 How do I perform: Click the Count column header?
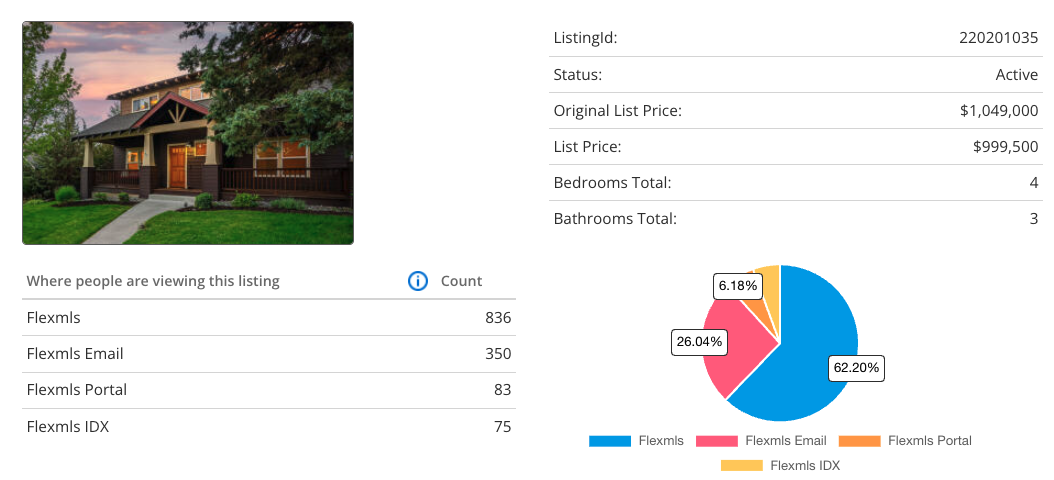click(x=462, y=281)
